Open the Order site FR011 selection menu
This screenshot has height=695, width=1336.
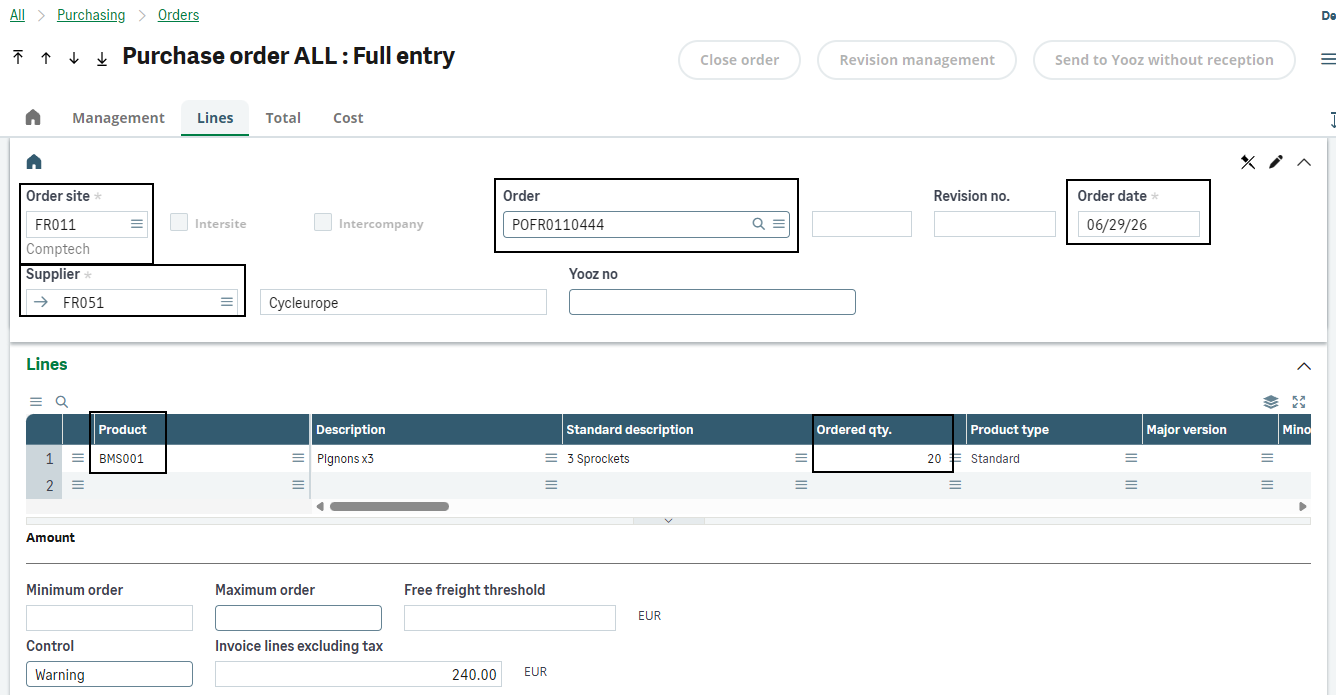[137, 224]
